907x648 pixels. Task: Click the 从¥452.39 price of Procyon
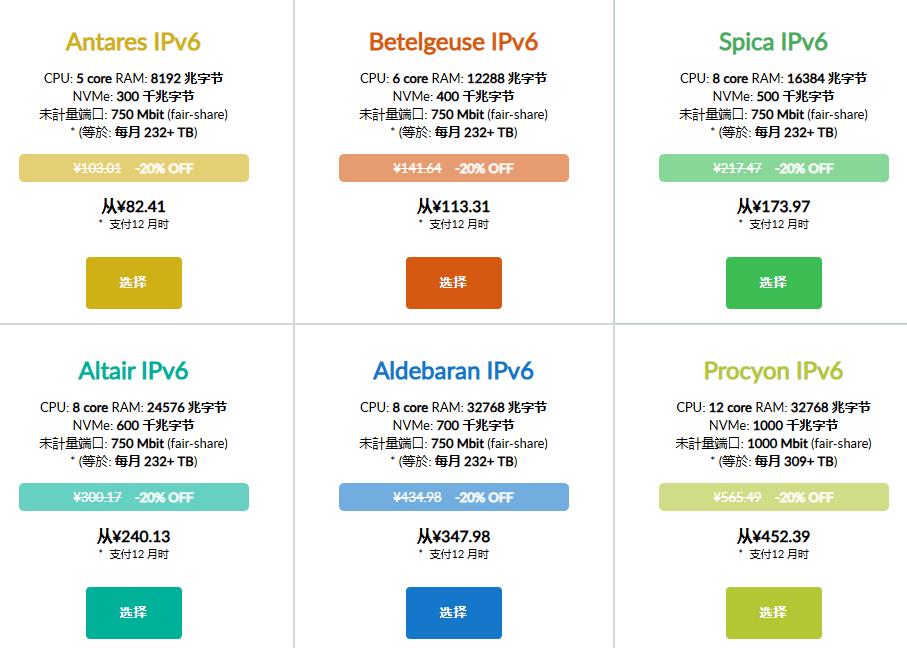[x=773, y=536]
